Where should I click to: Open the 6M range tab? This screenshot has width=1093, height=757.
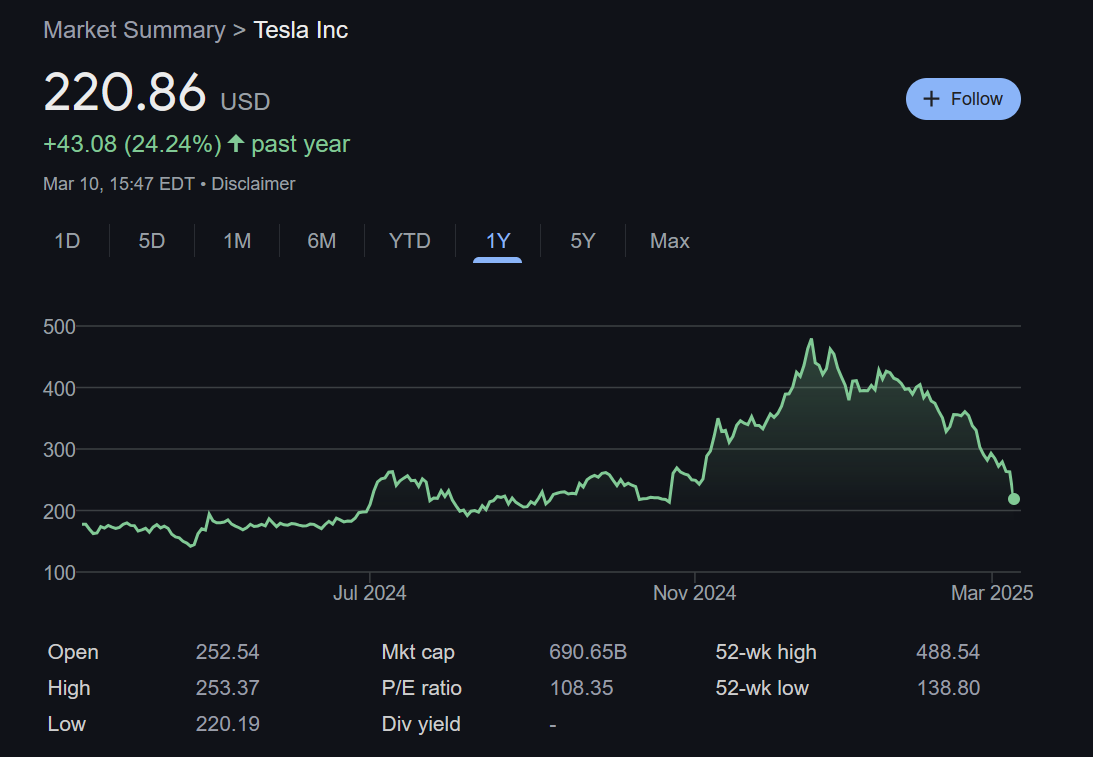pyautogui.click(x=322, y=241)
